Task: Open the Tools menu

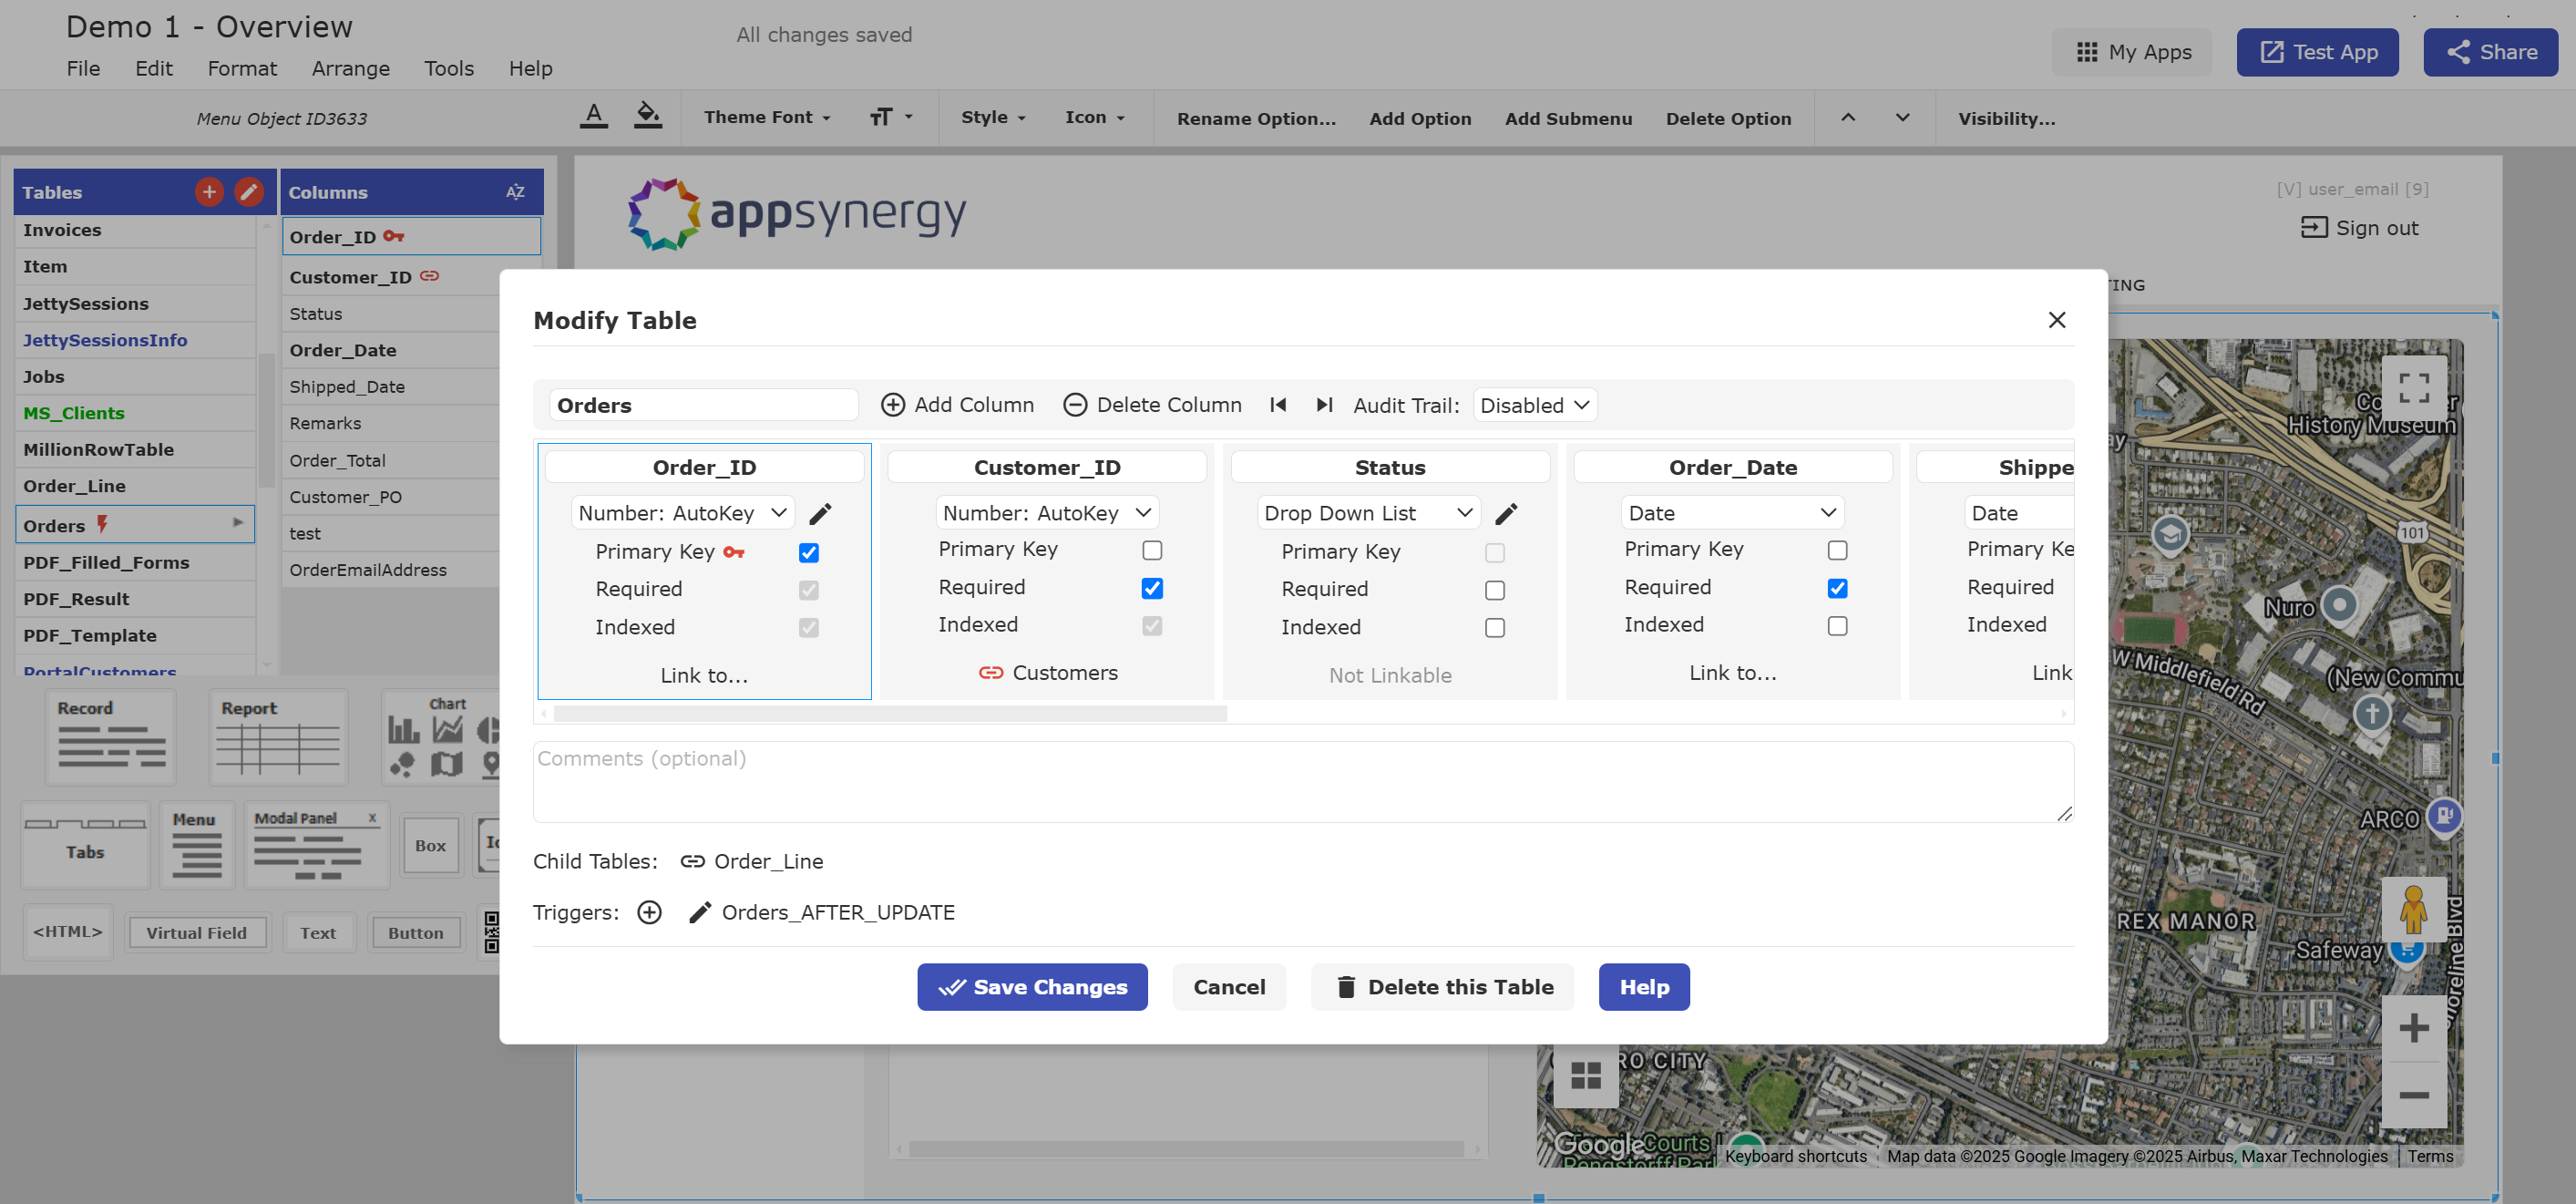Action: 448,68
